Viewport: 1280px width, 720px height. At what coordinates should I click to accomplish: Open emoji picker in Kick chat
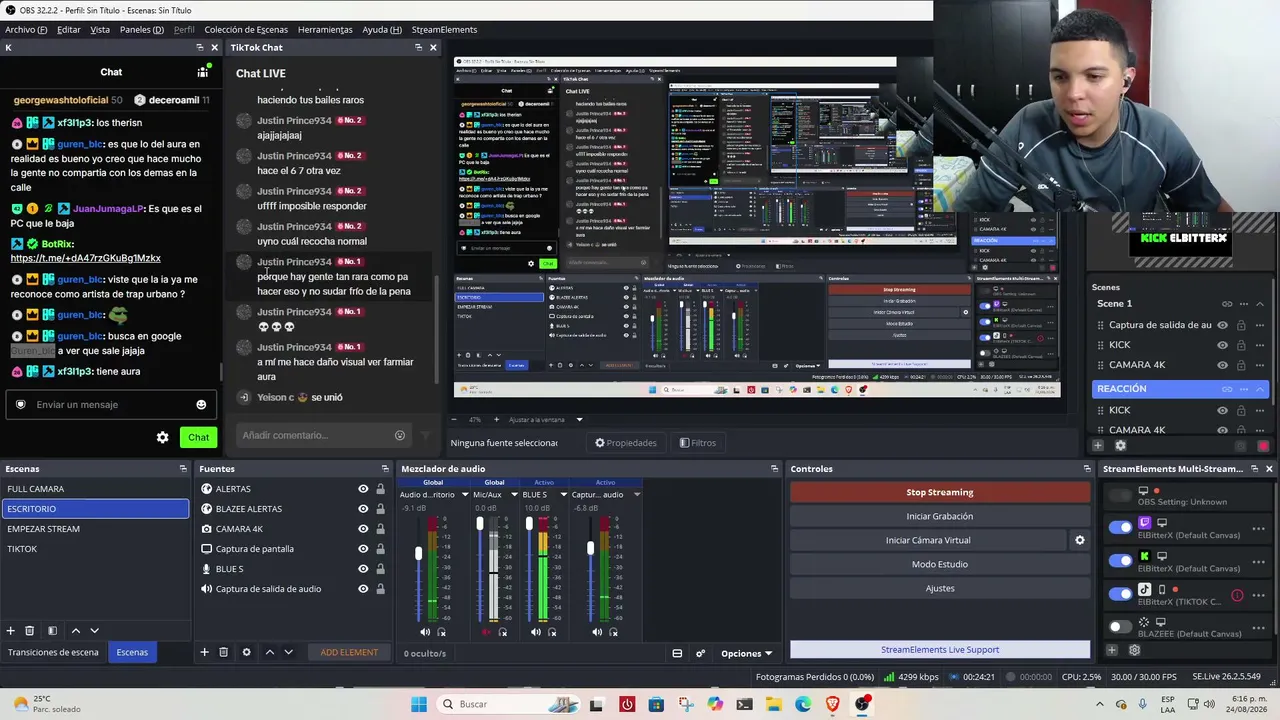[201, 404]
